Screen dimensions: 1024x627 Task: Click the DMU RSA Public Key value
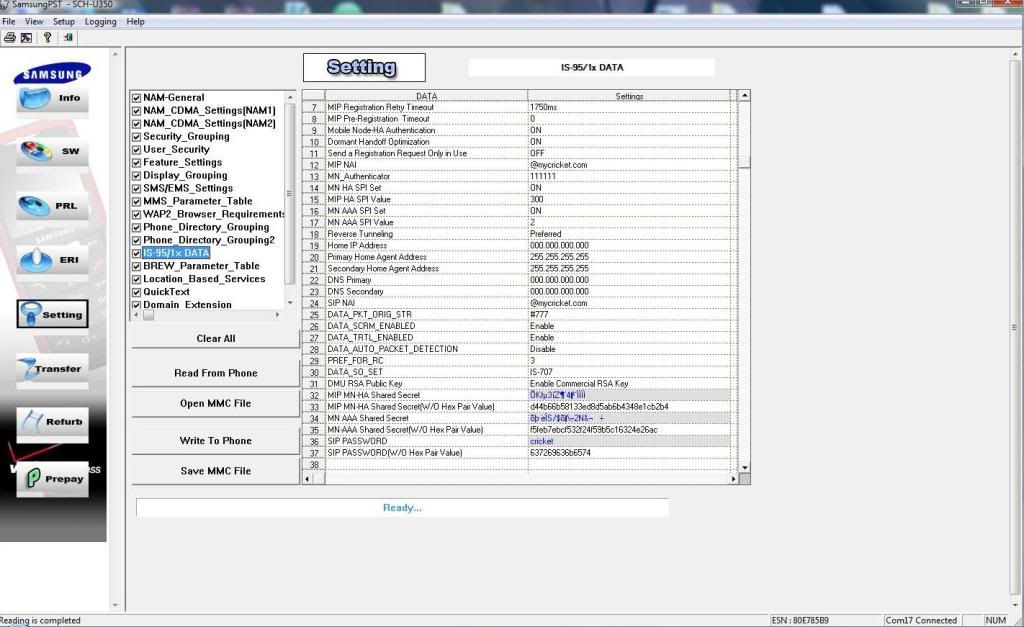pos(579,384)
